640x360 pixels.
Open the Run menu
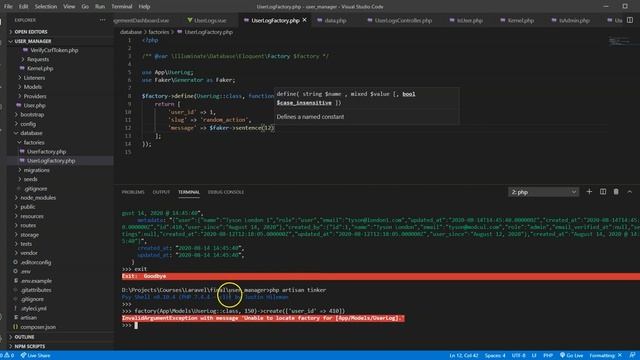(100, 7)
